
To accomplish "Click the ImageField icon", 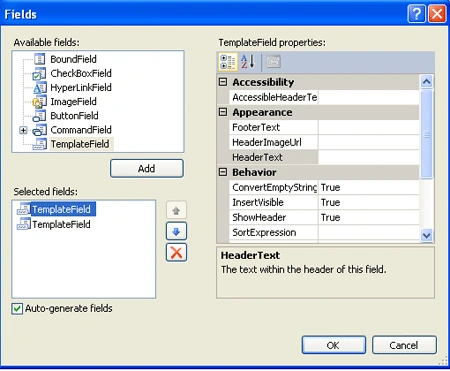I will click(39, 102).
